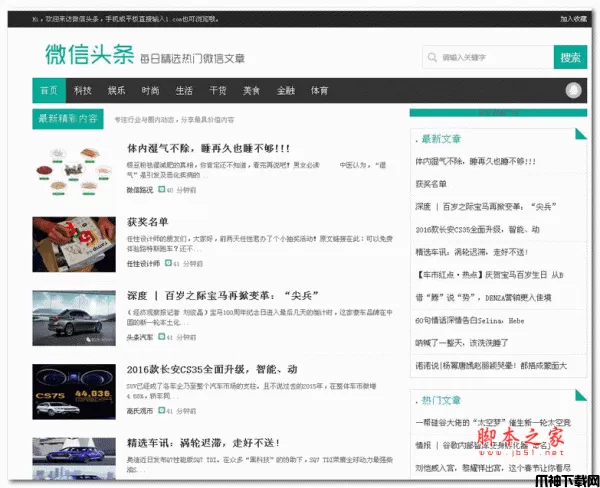Click comment icon under 体内湿气不除 article
600x488 pixels.
pos(162,189)
